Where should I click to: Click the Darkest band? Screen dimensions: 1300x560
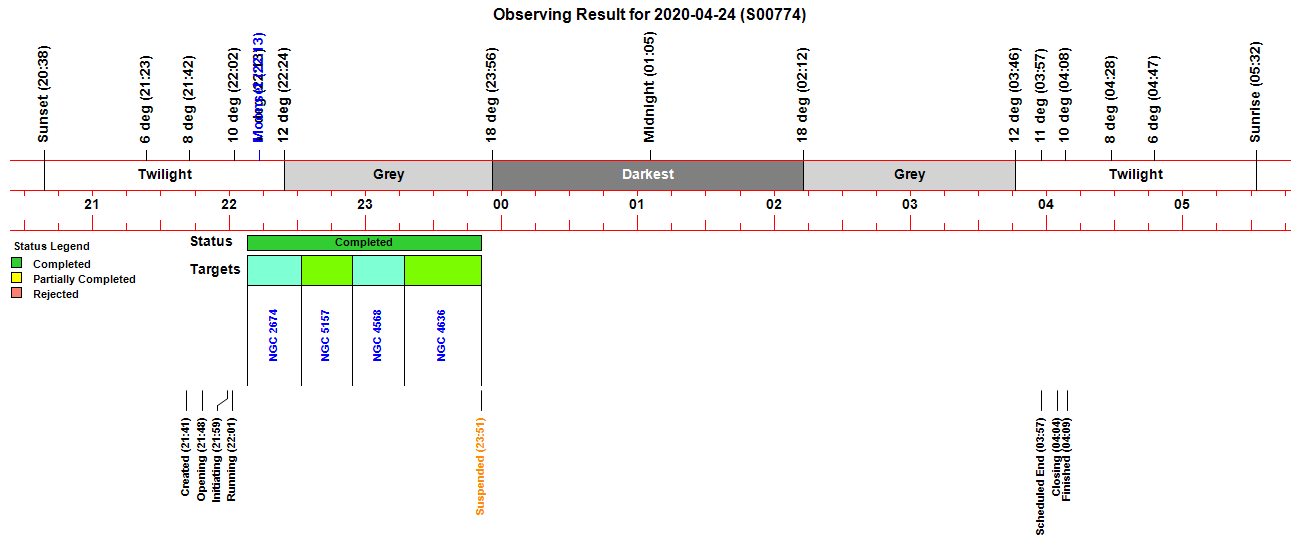[648, 175]
